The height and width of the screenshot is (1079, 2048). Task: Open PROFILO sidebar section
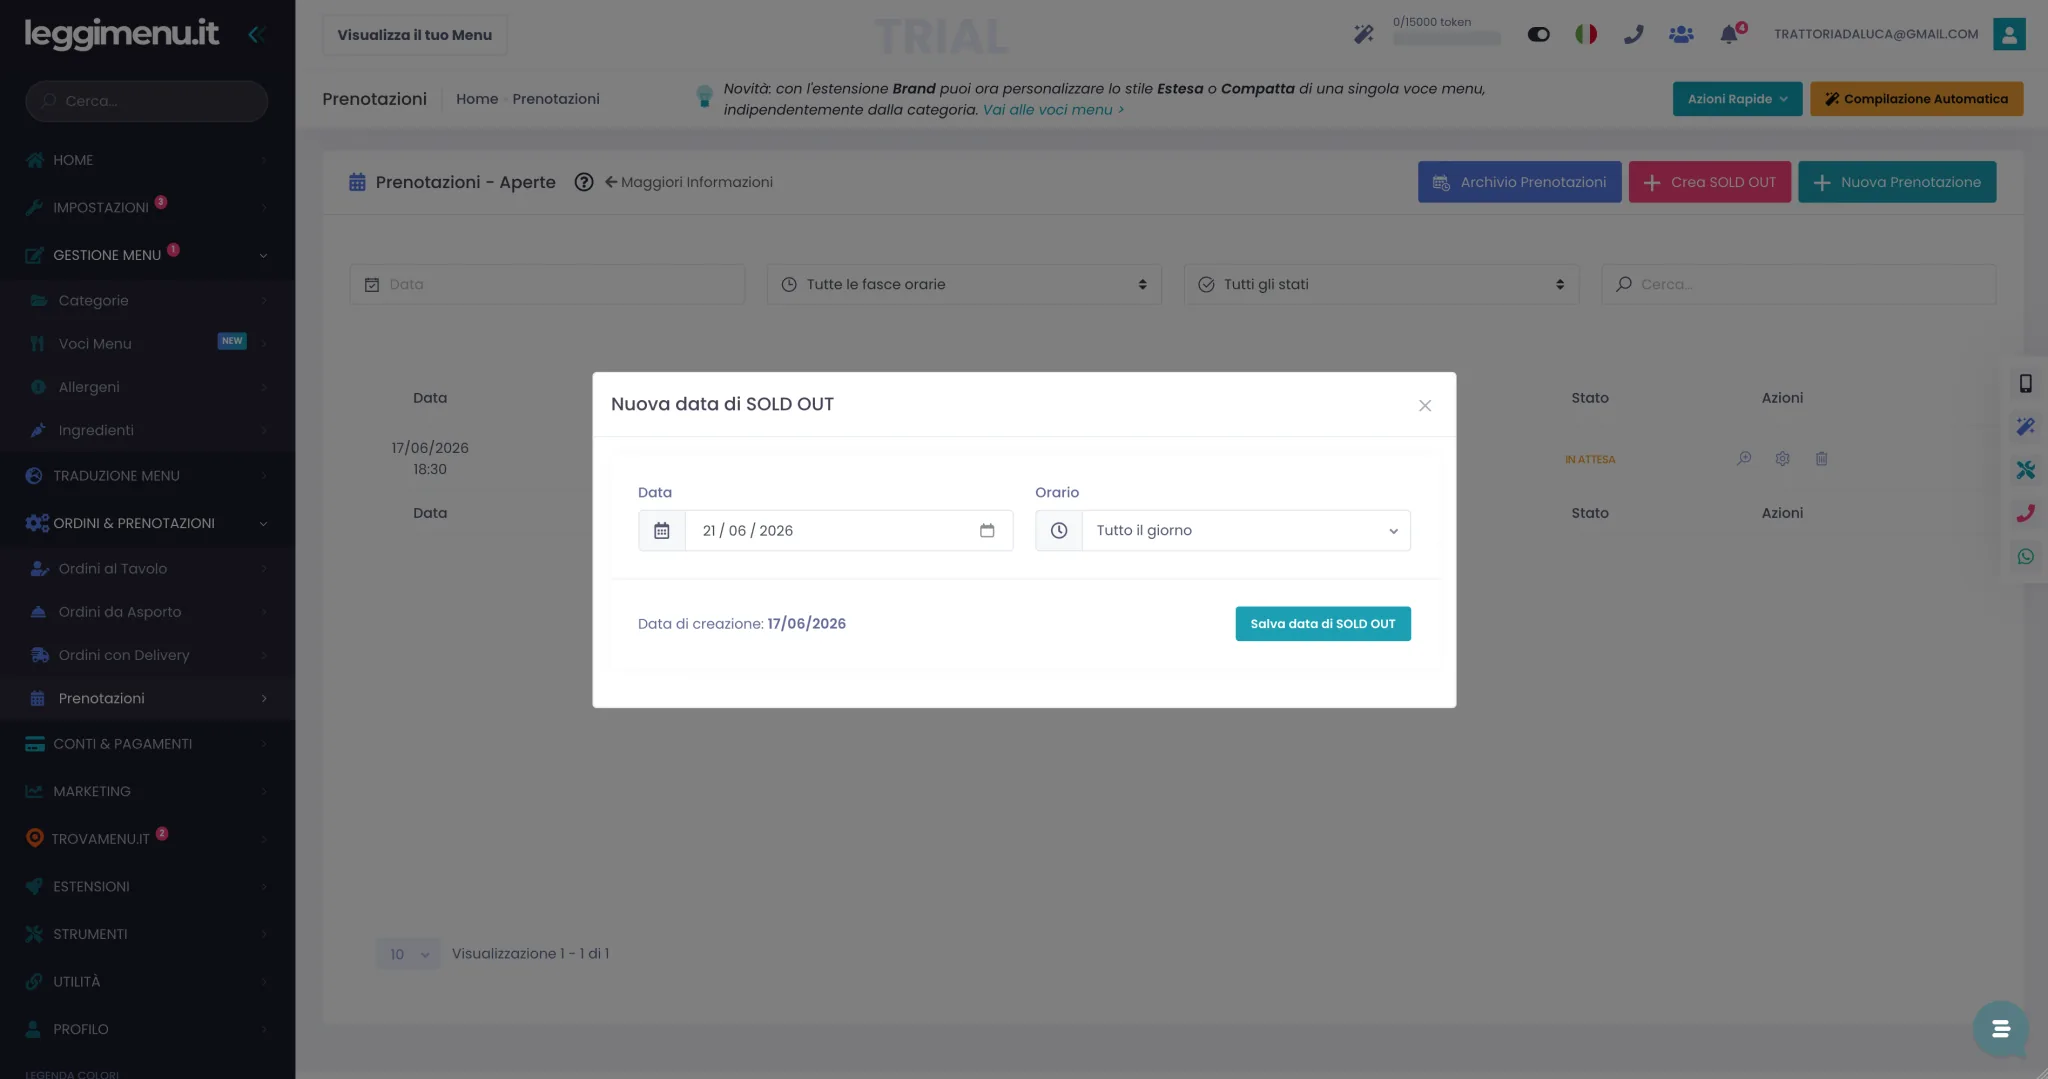147,1029
